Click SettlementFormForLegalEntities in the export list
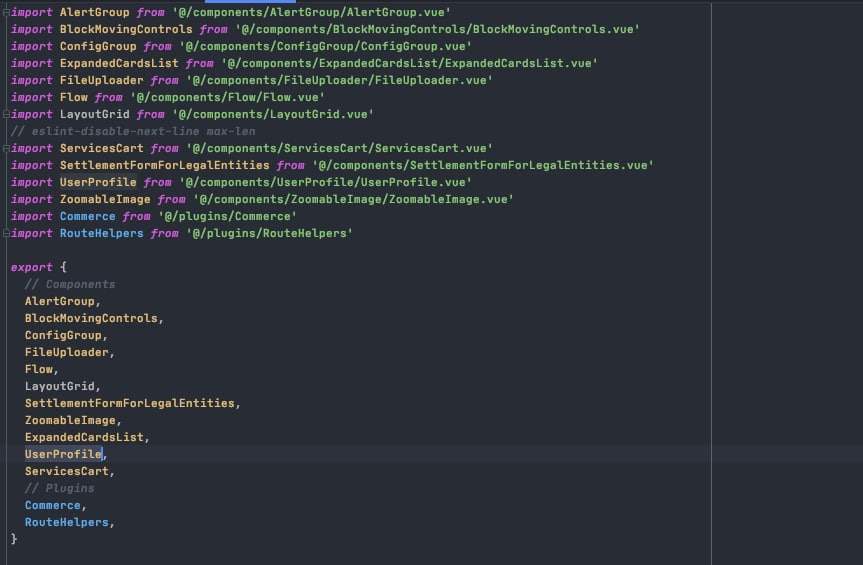863x565 pixels. (x=129, y=403)
